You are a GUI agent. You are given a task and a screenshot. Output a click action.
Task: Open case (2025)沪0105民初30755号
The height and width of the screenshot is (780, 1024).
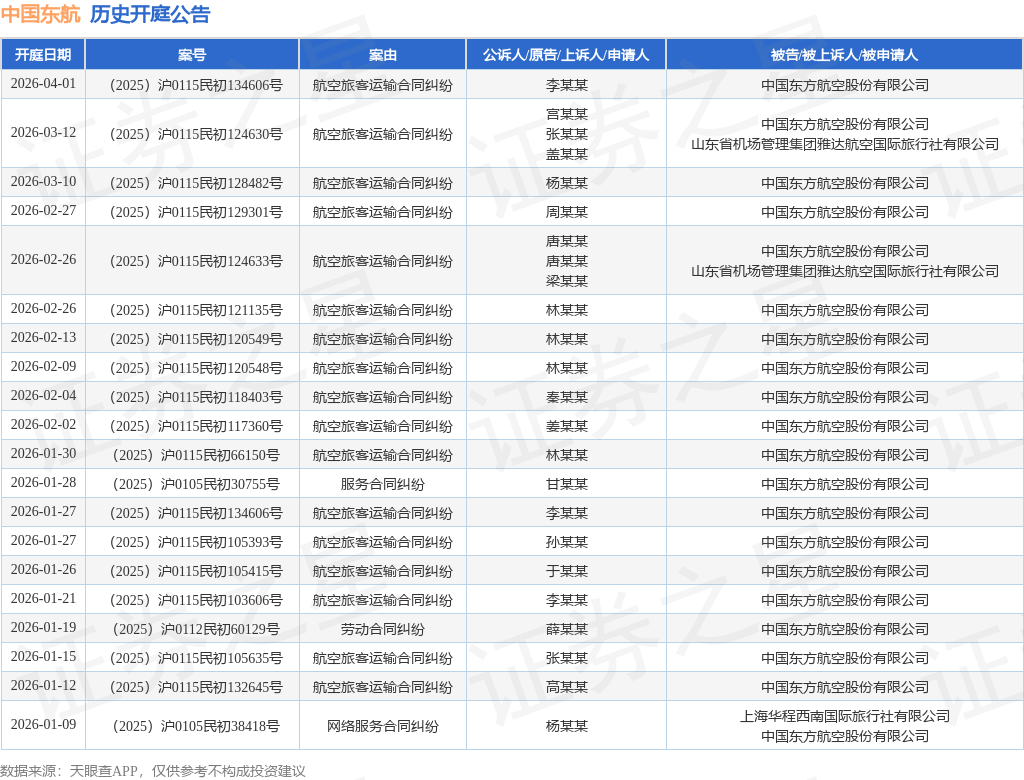[192, 484]
